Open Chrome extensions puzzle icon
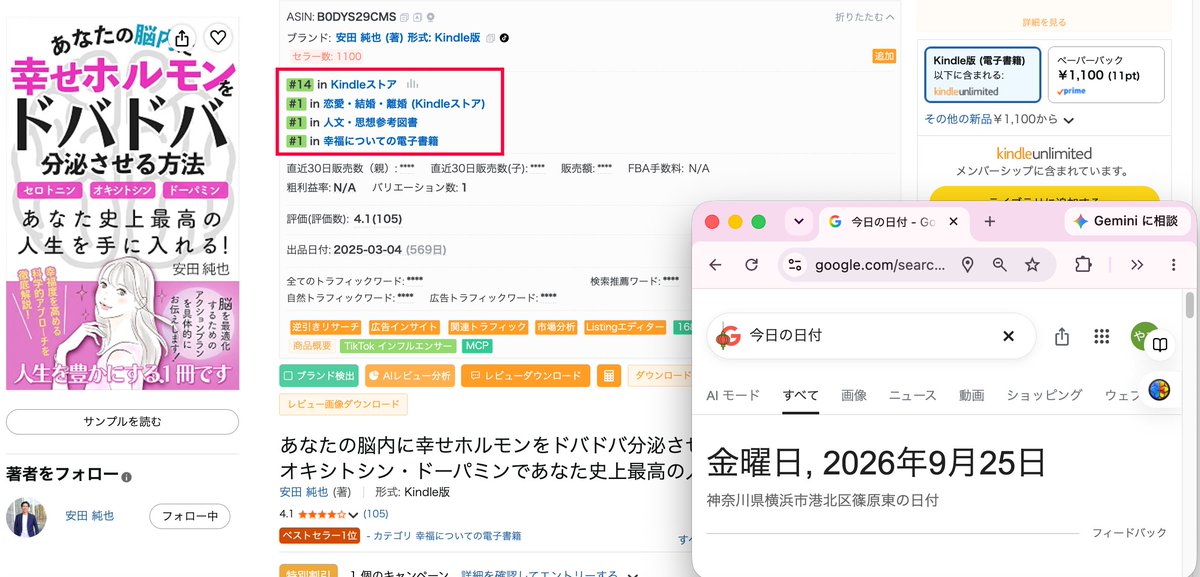This screenshot has width=1200, height=577. click(1082, 265)
